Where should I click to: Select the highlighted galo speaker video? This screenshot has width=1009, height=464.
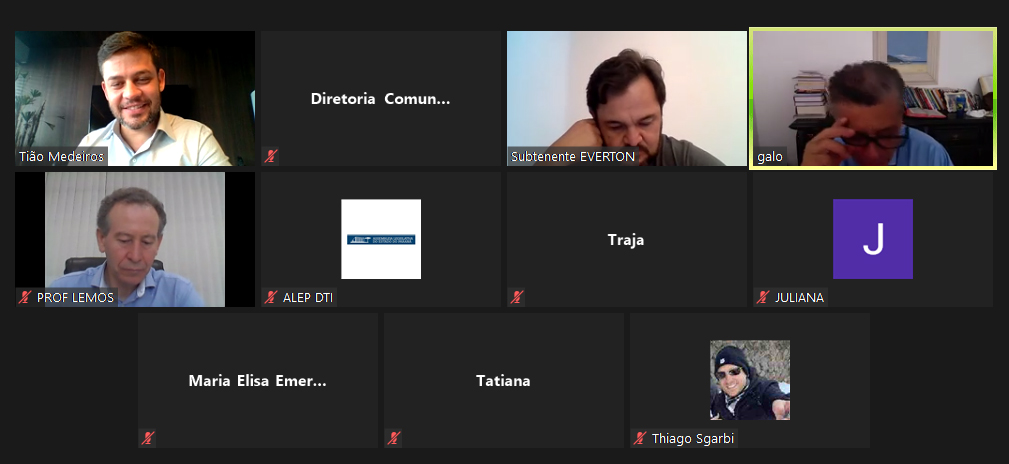(x=873, y=98)
